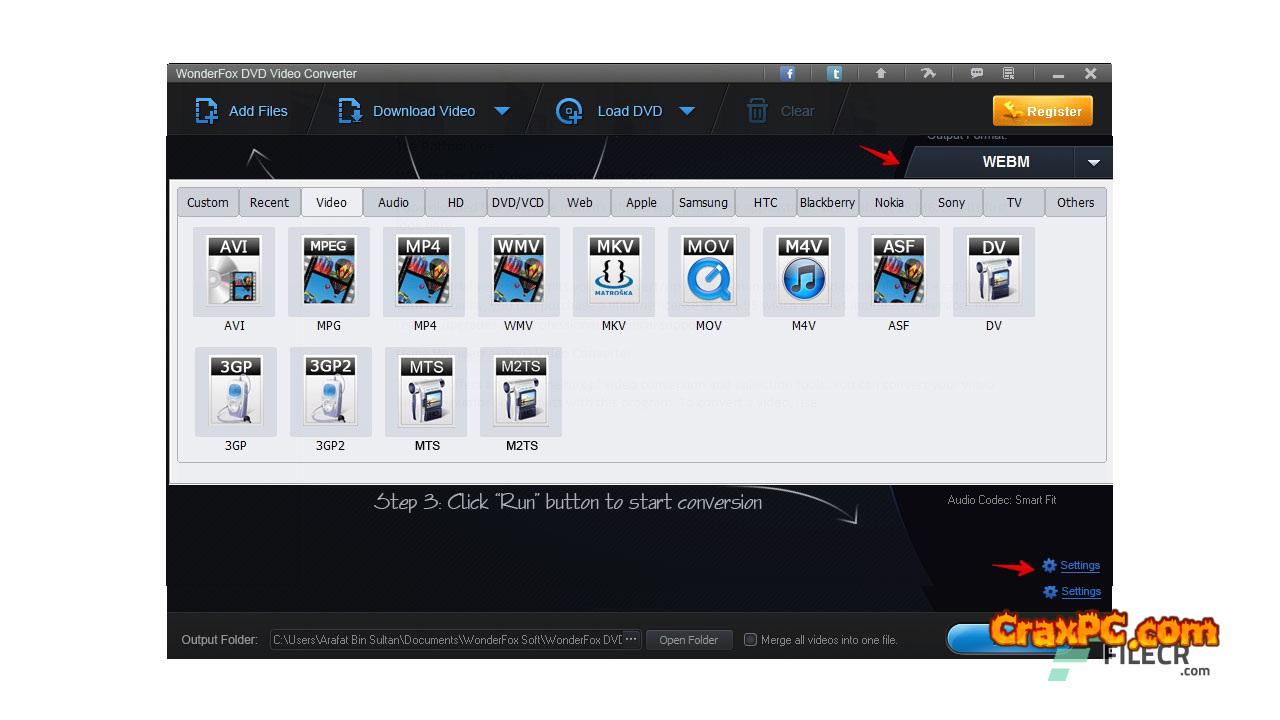This screenshot has height=720, width=1280.
Task: Open the WEBM output format dropdown
Action: tap(1093, 162)
